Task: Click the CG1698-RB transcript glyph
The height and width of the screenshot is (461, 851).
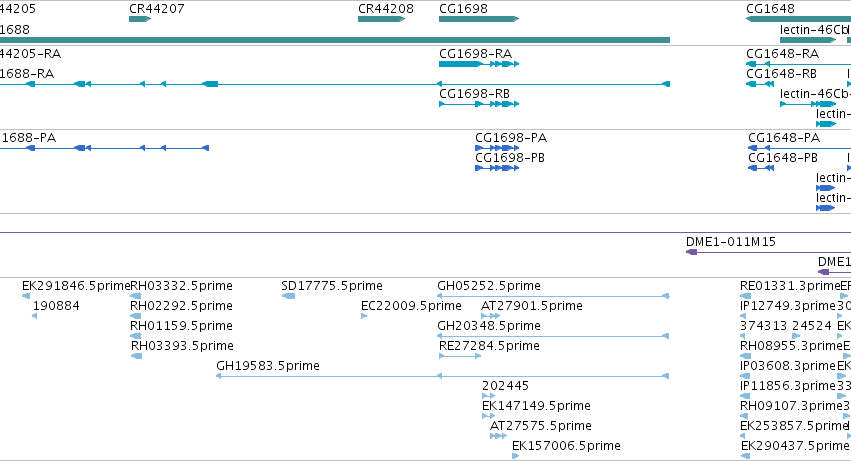Action: [x=479, y=104]
